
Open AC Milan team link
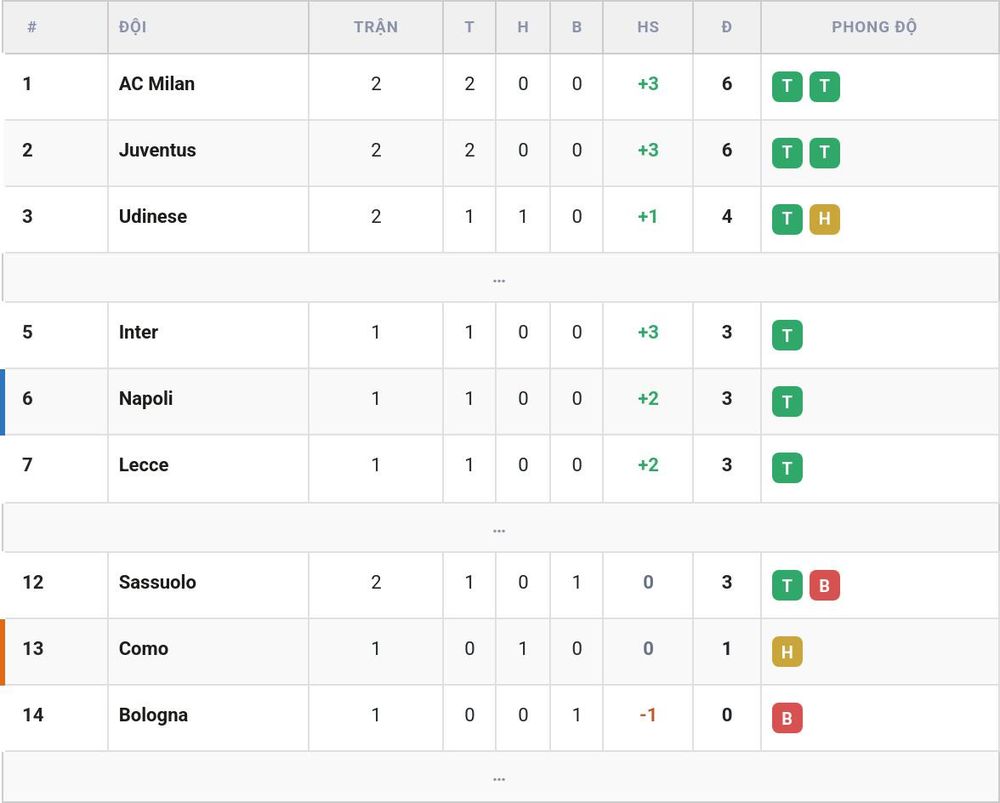pyautogui.click(x=156, y=84)
